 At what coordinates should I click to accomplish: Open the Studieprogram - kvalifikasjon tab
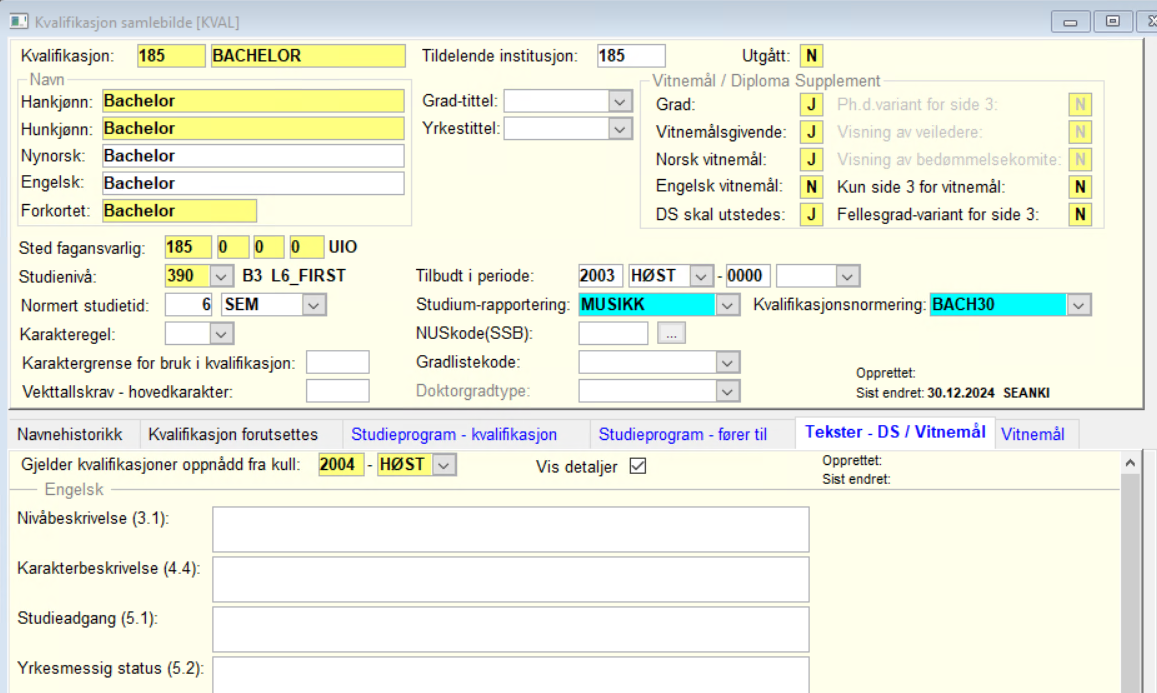tap(454, 435)
